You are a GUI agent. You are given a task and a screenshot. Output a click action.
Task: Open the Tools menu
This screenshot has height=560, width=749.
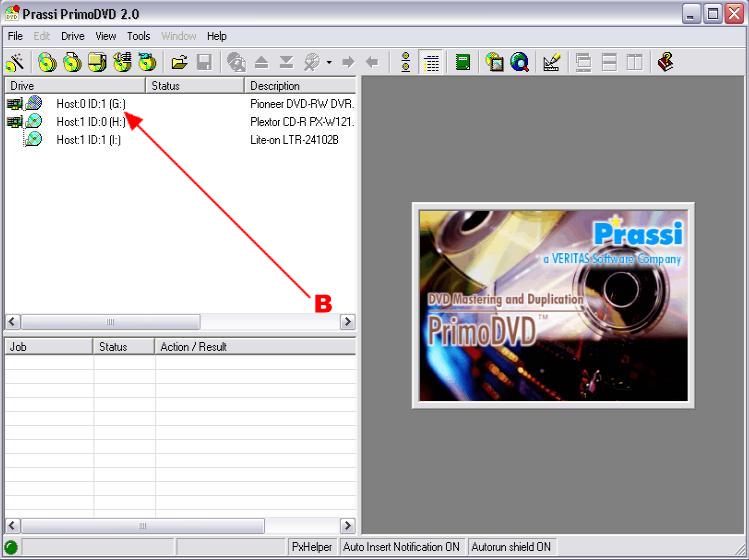(x=139, y=36)
